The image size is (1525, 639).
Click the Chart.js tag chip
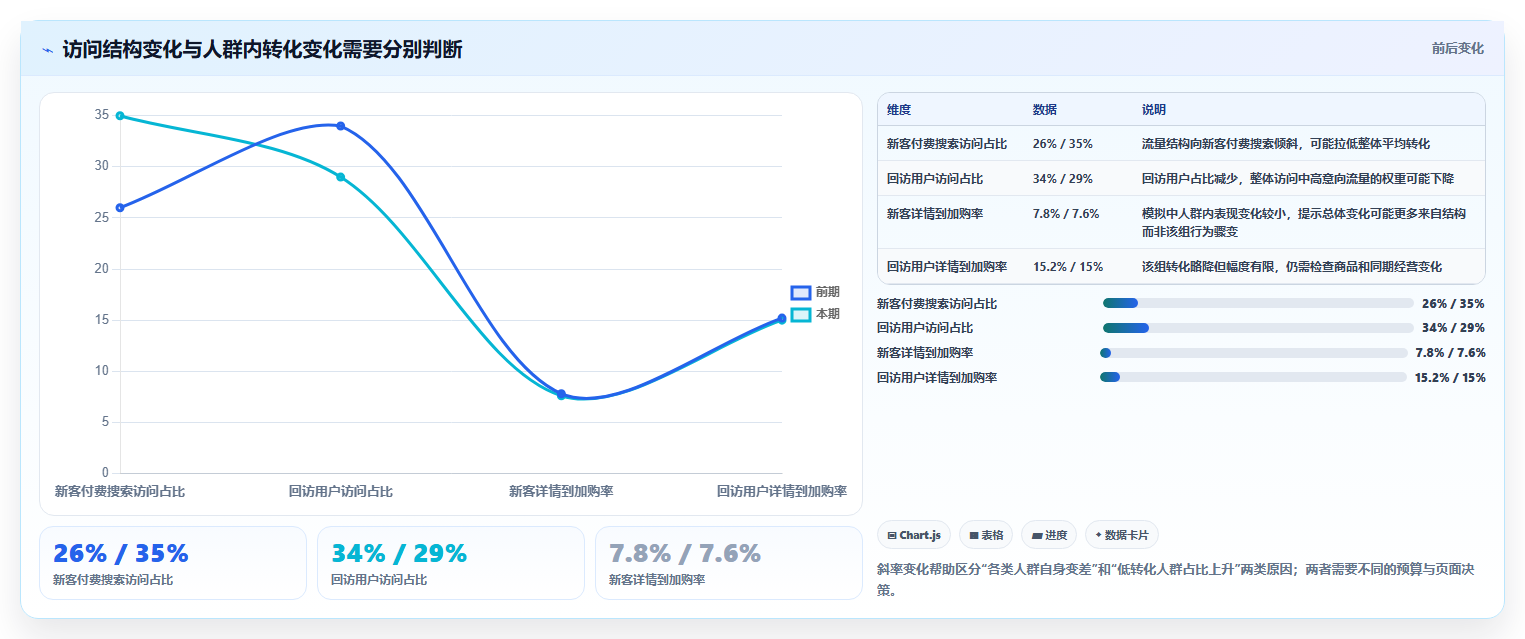coord(914,535)
